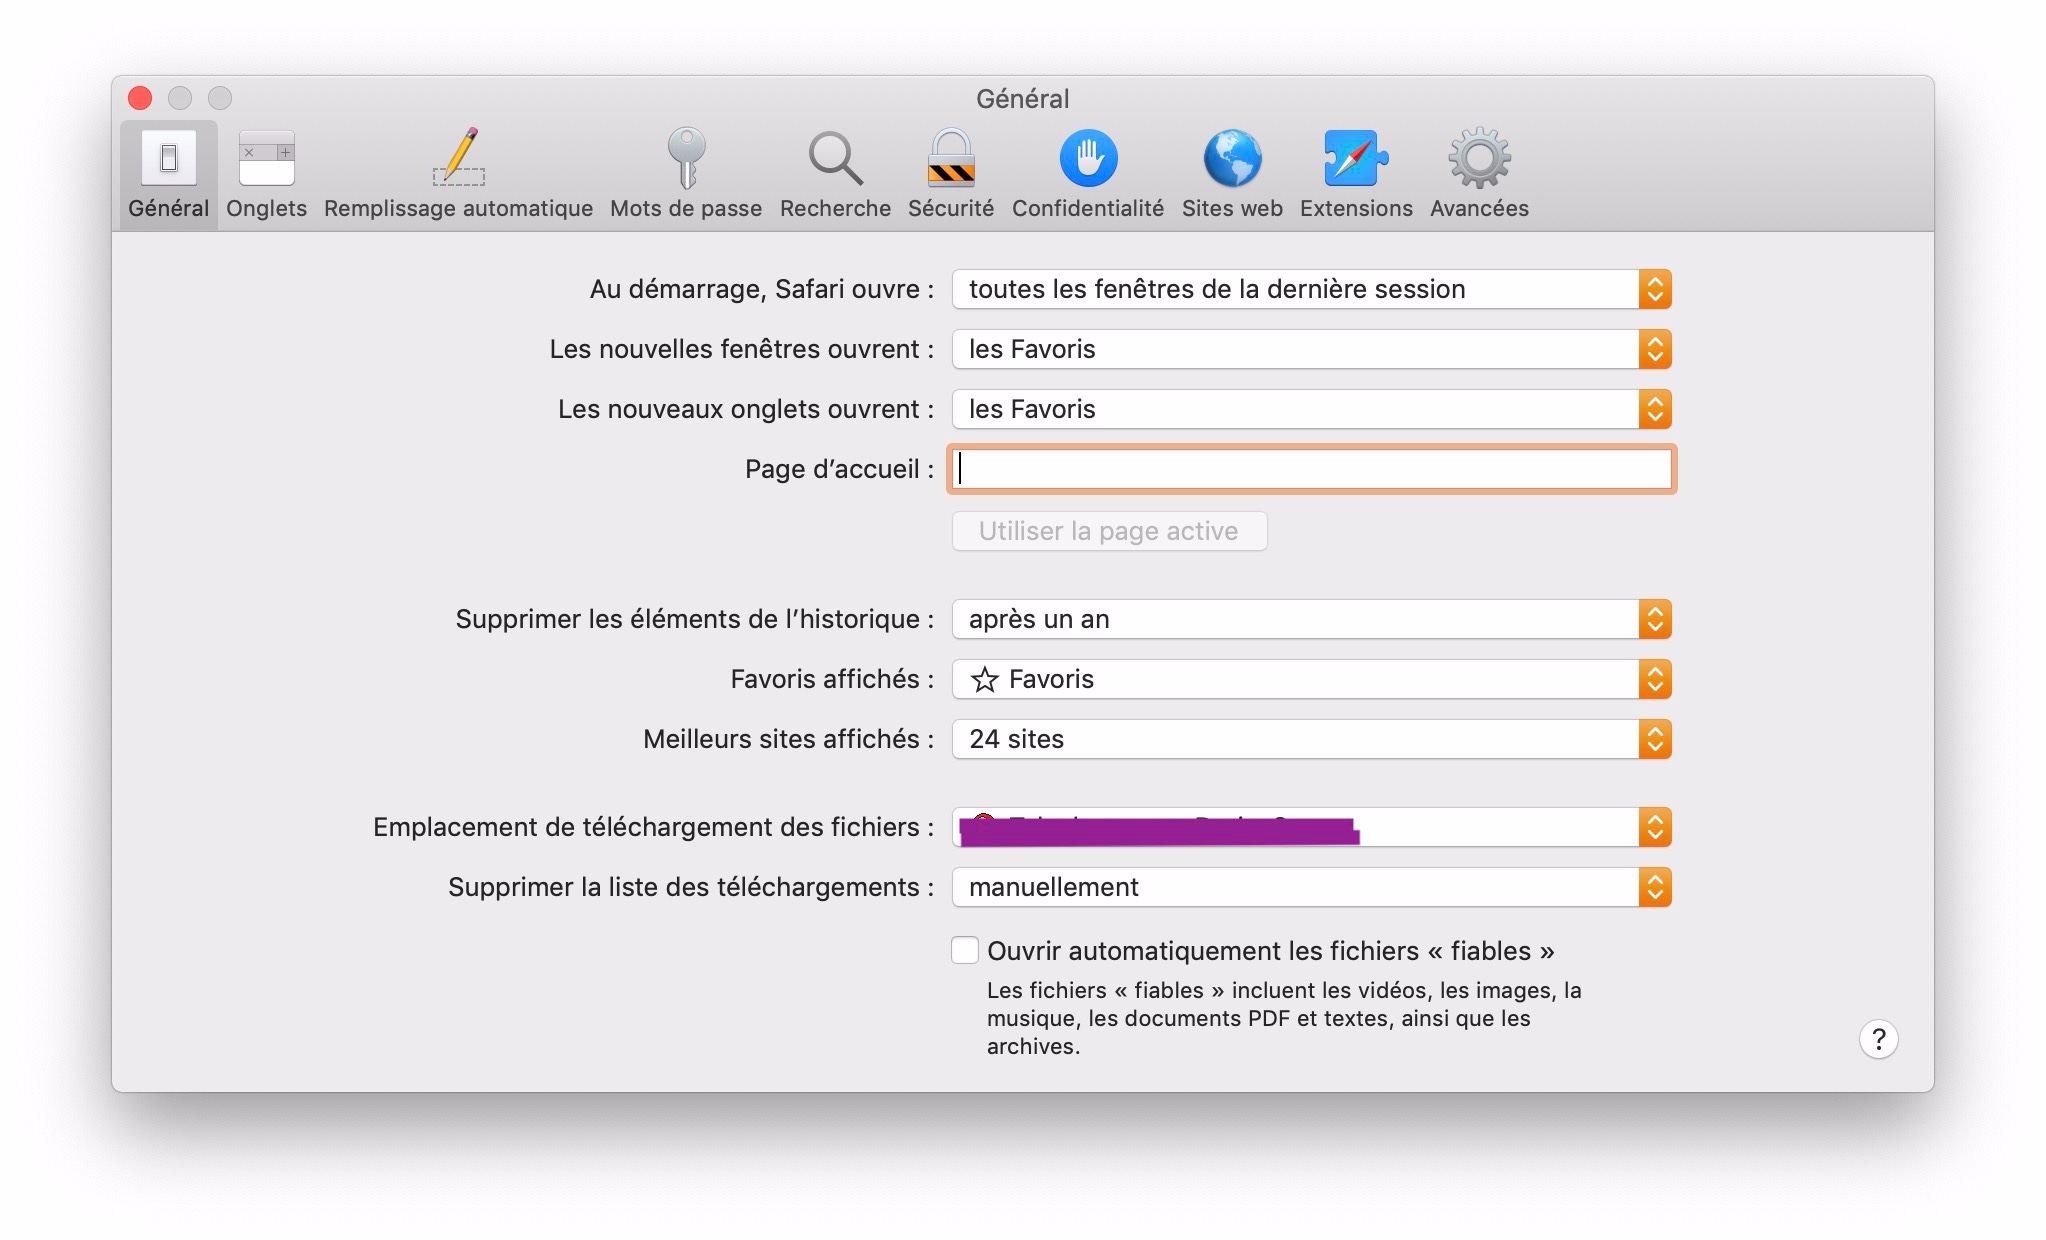
Task: Click inside the Page d'accueil text field
Action: tap(1311, 469)
